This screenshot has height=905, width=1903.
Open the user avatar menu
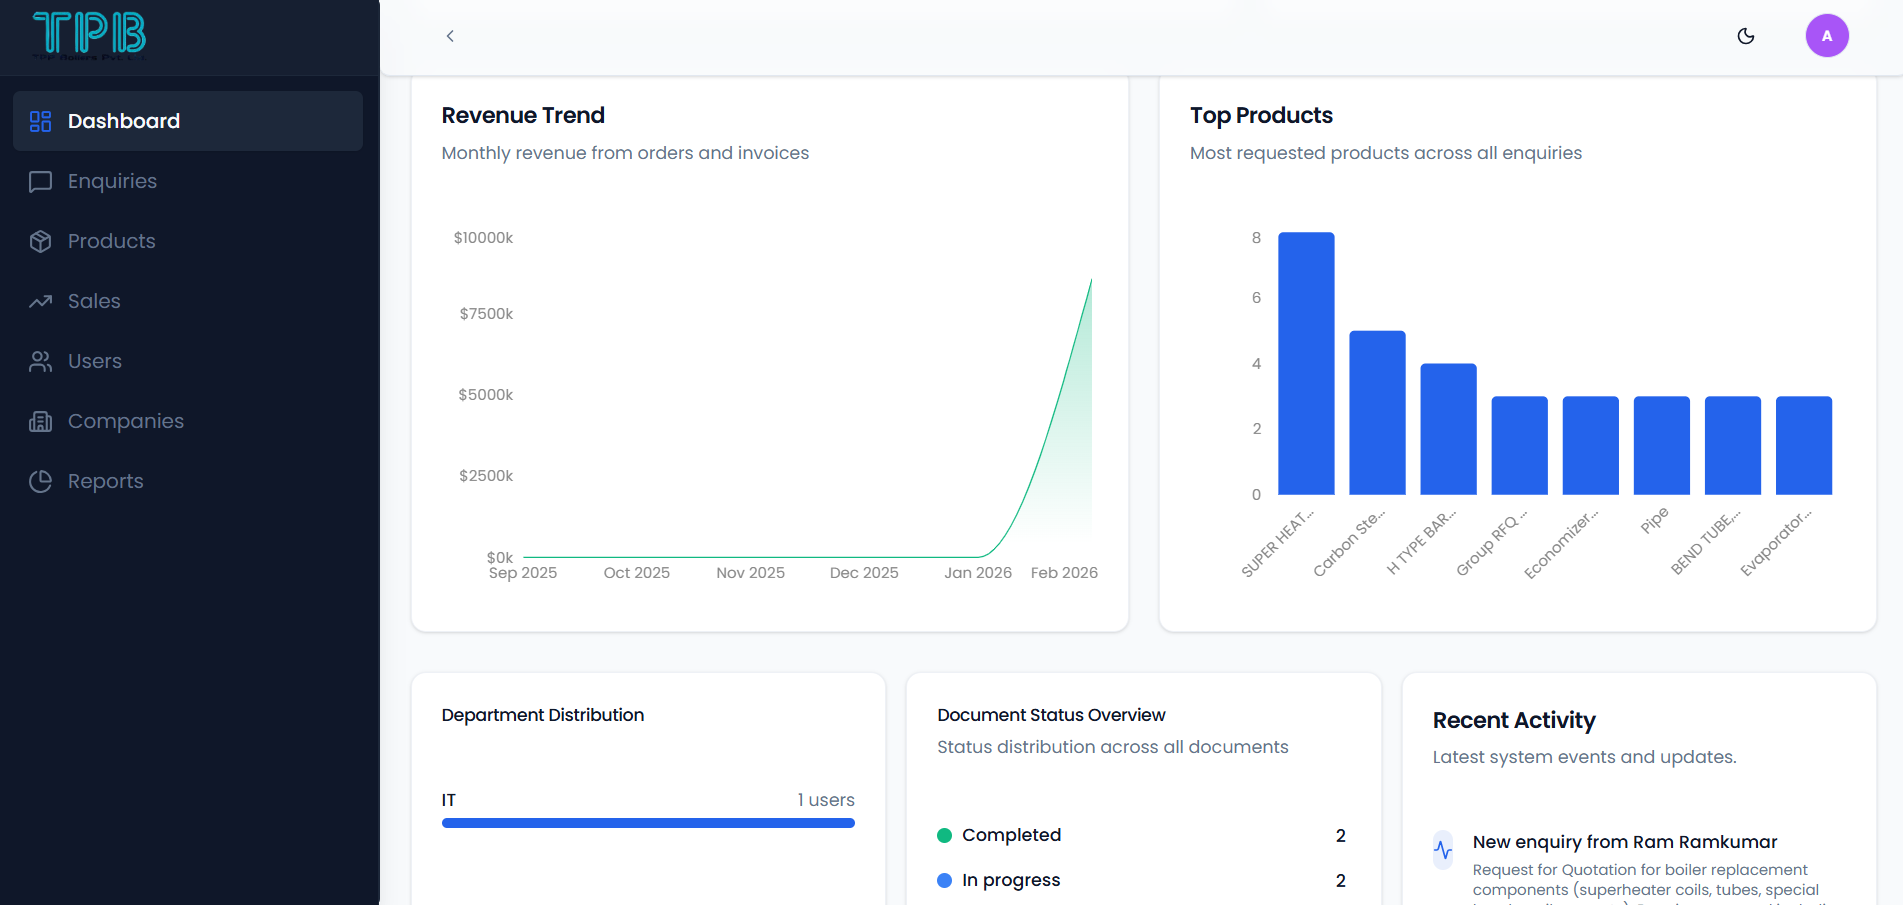pyautogui.click(x=1826, y=36)
